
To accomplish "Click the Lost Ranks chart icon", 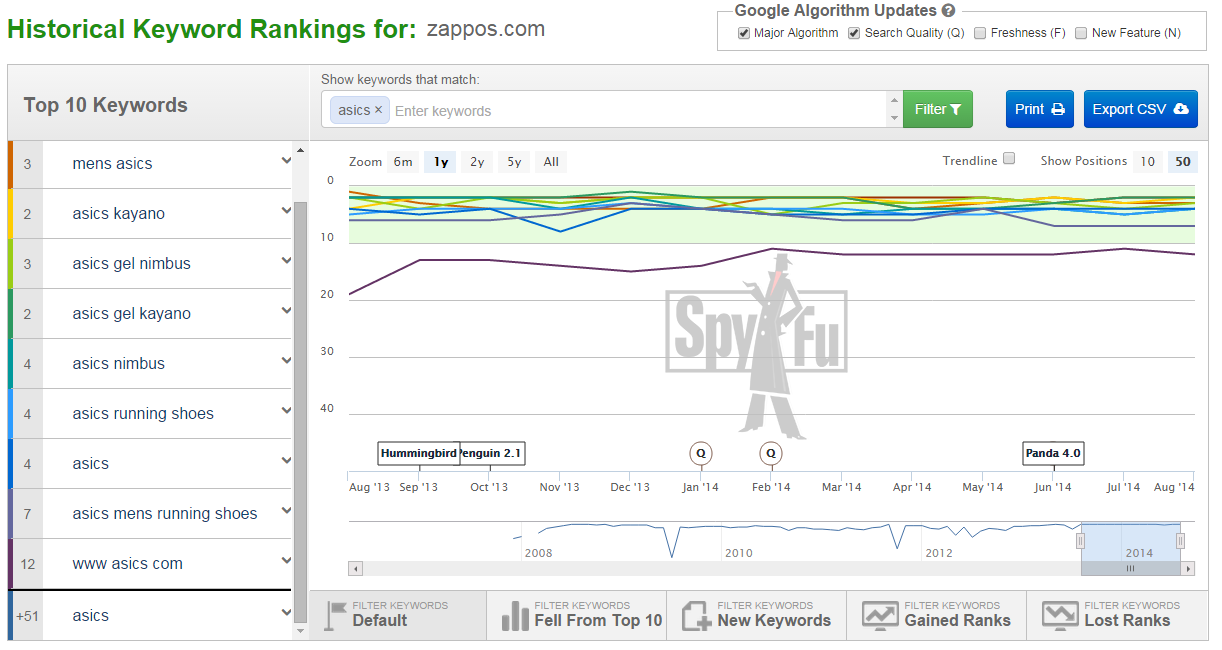I will (x=1059, y=615).
